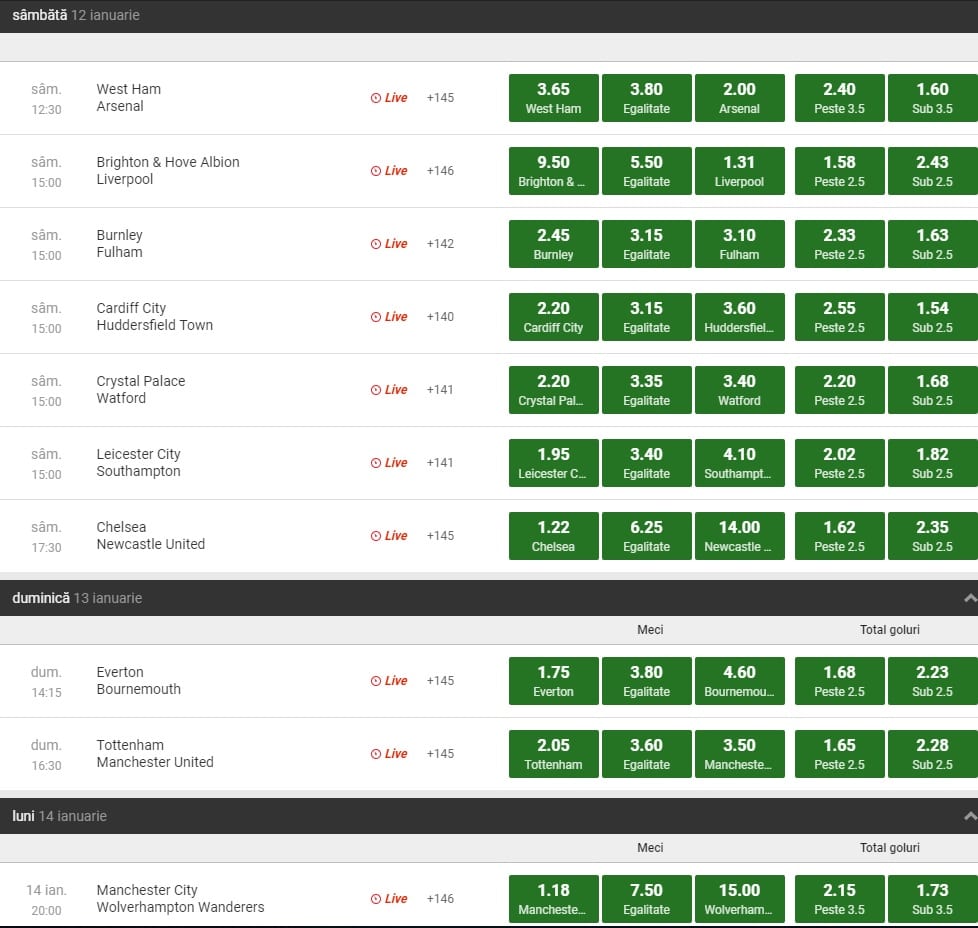Show +146 more markets for Brighton match
This screenshot has height=928, width=978.
click(440, 171)
